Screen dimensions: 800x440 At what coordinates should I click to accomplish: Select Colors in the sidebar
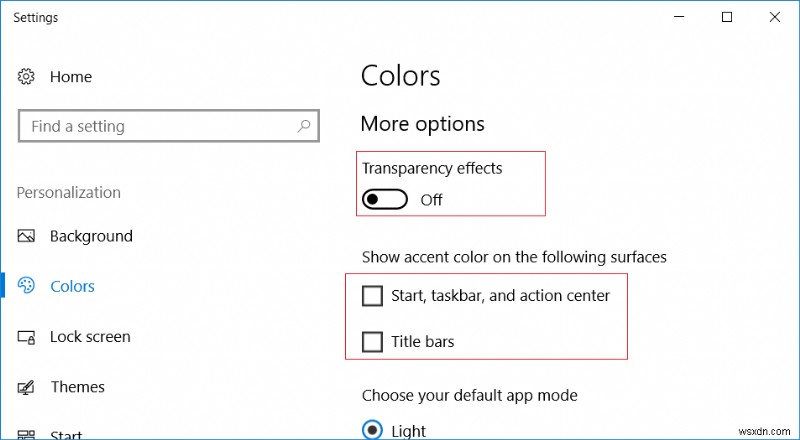click(x=72, y=286)
